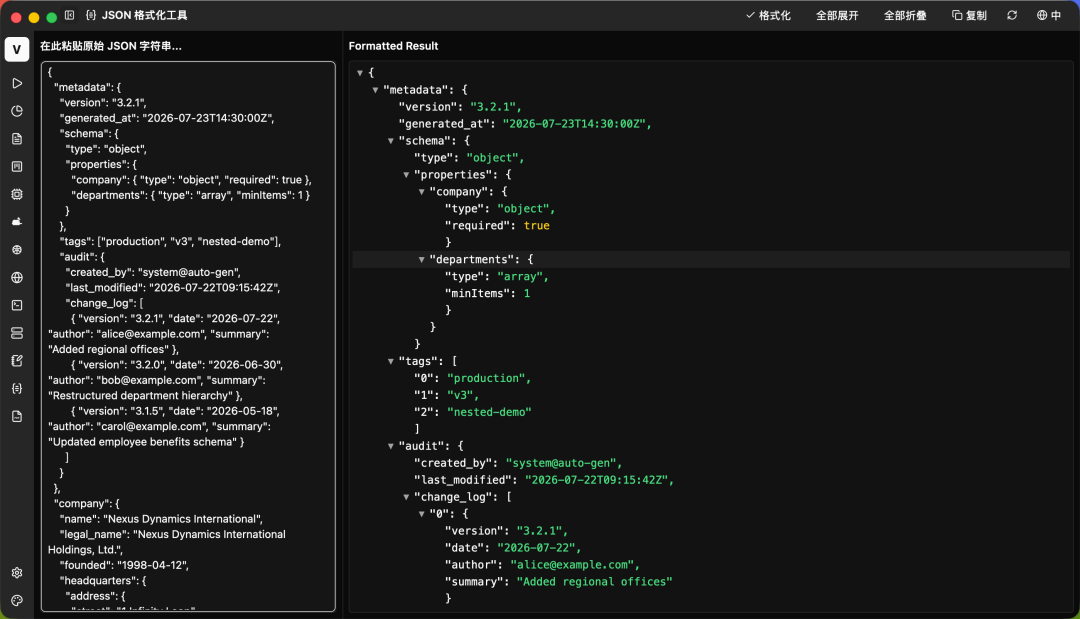Toggle sidebar with title bar panel icon
This screenshot has height=619, width=1080.
(x=70, y=15)
